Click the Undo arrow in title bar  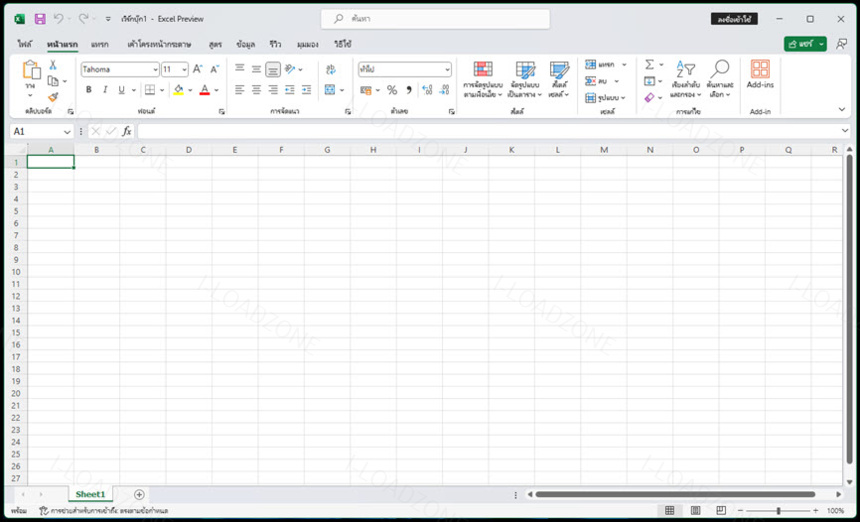tap(58, 19)
